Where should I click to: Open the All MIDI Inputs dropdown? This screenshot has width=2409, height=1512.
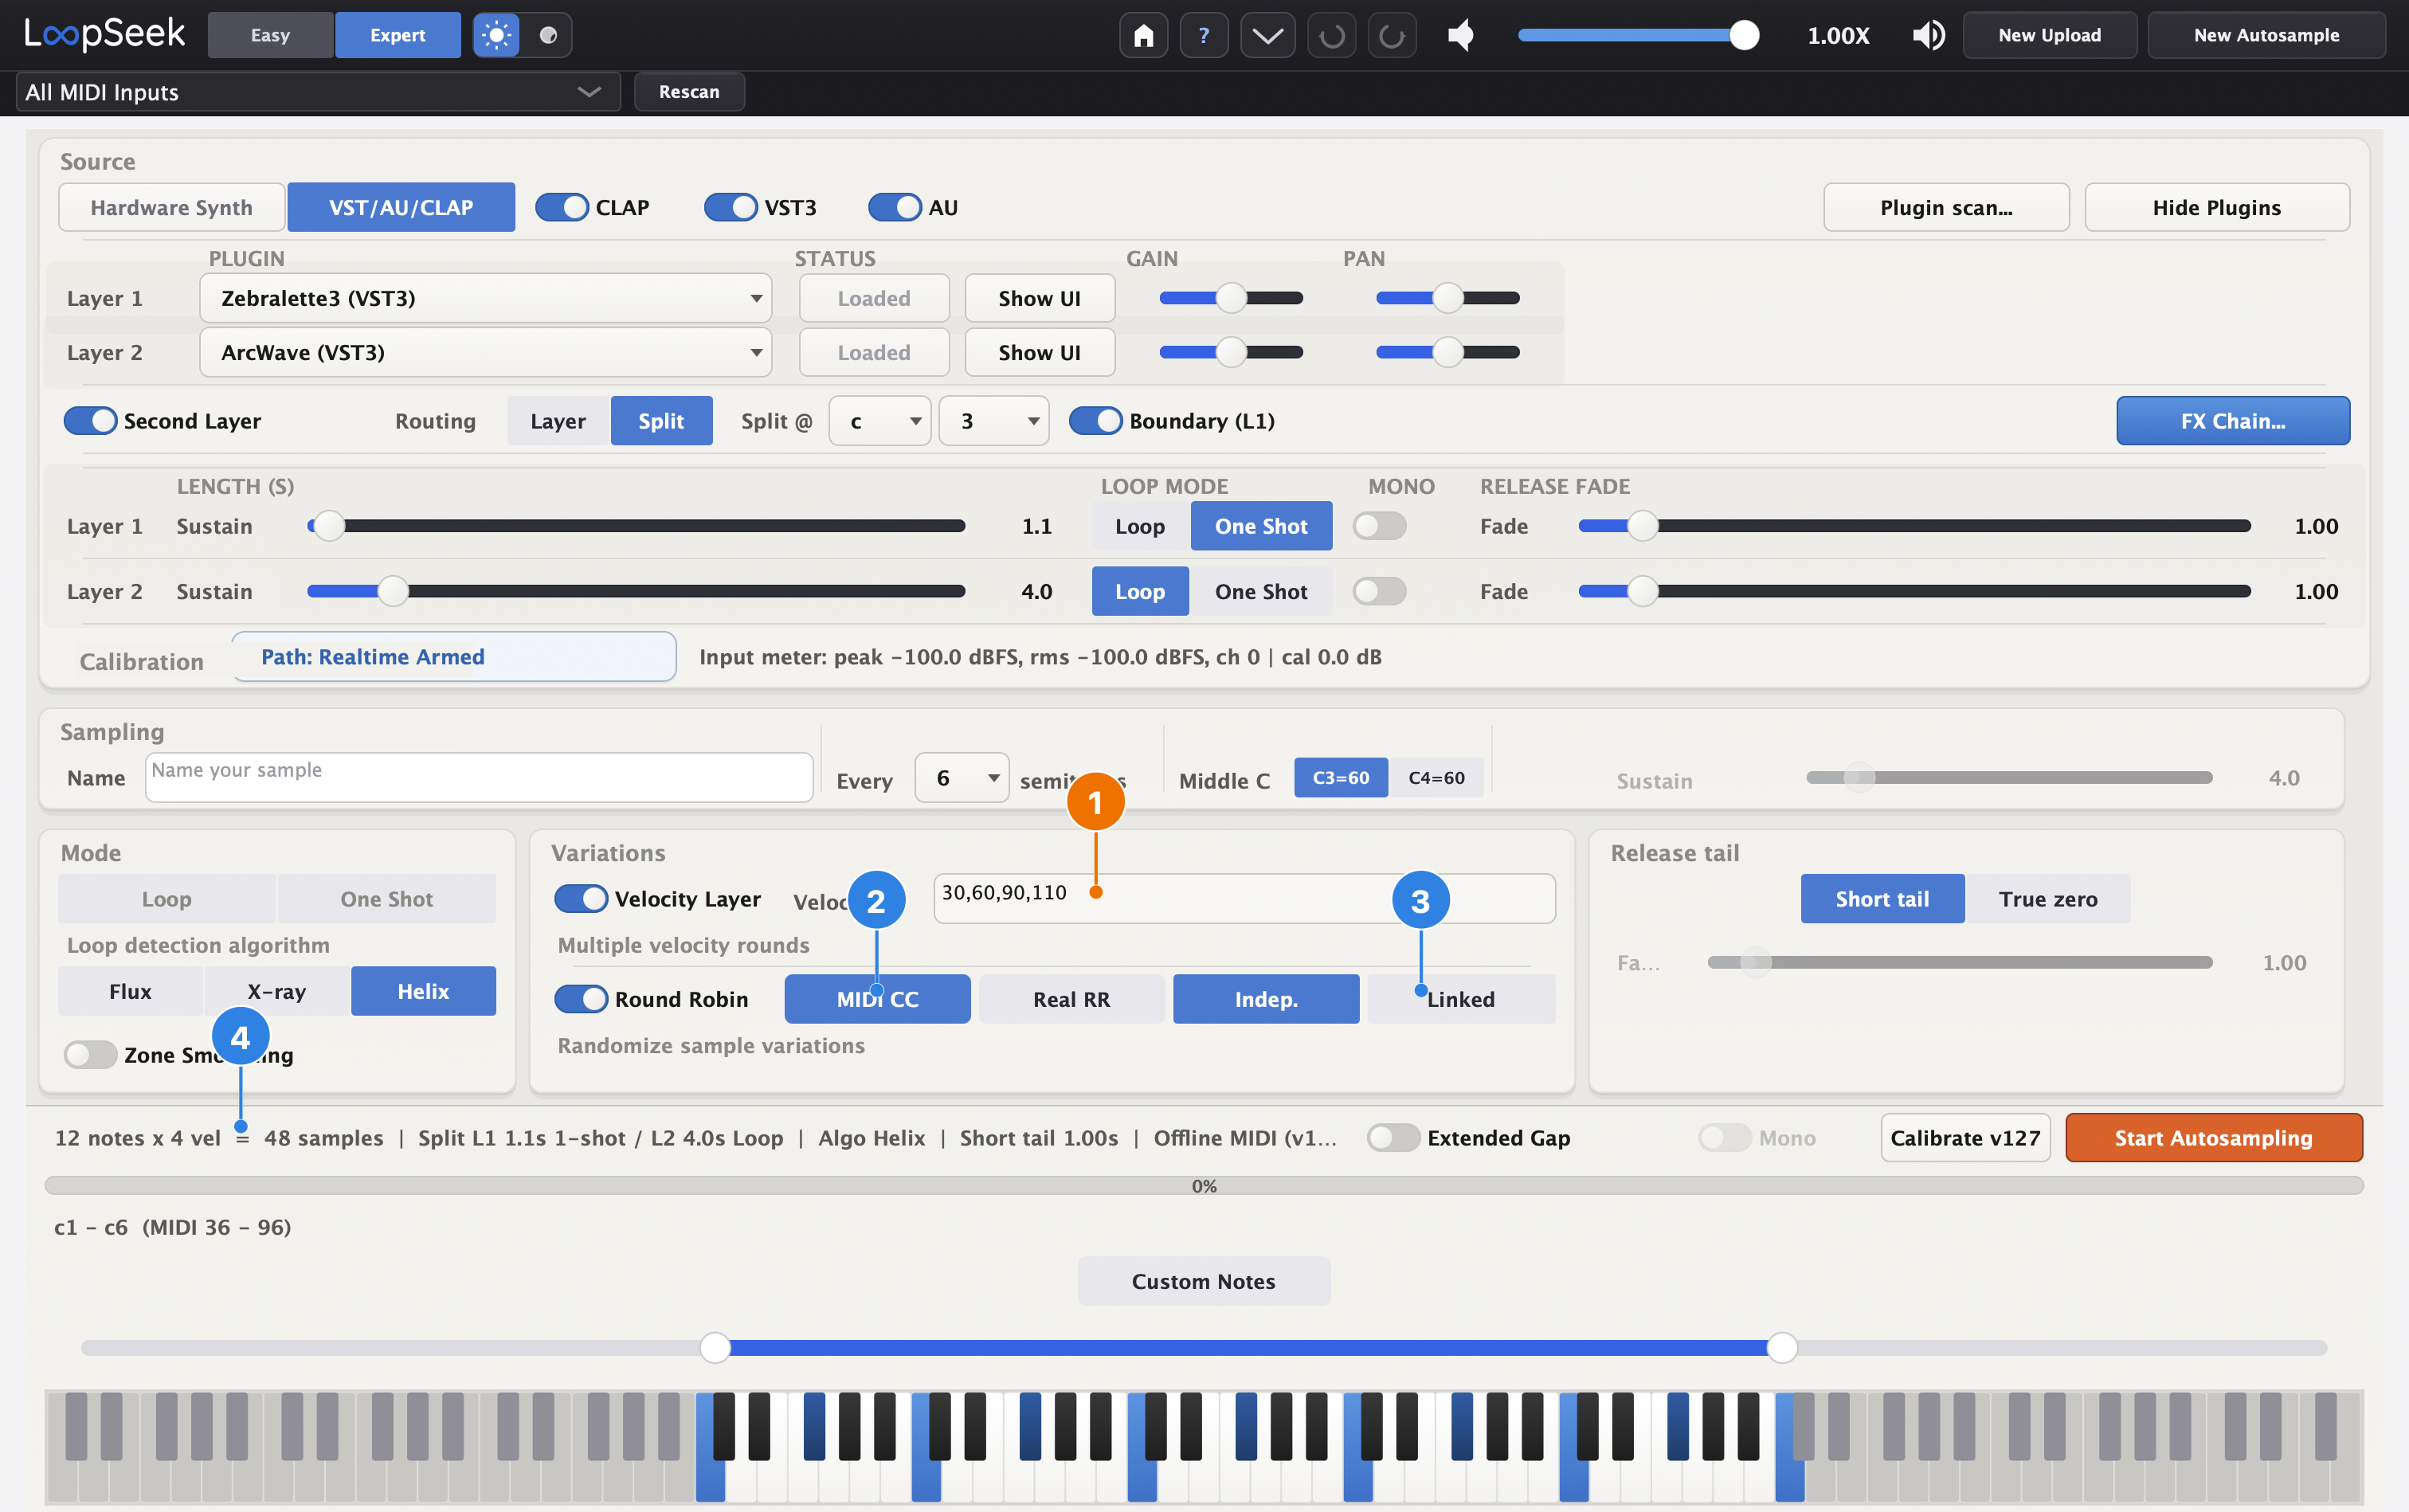pos(318,92)
